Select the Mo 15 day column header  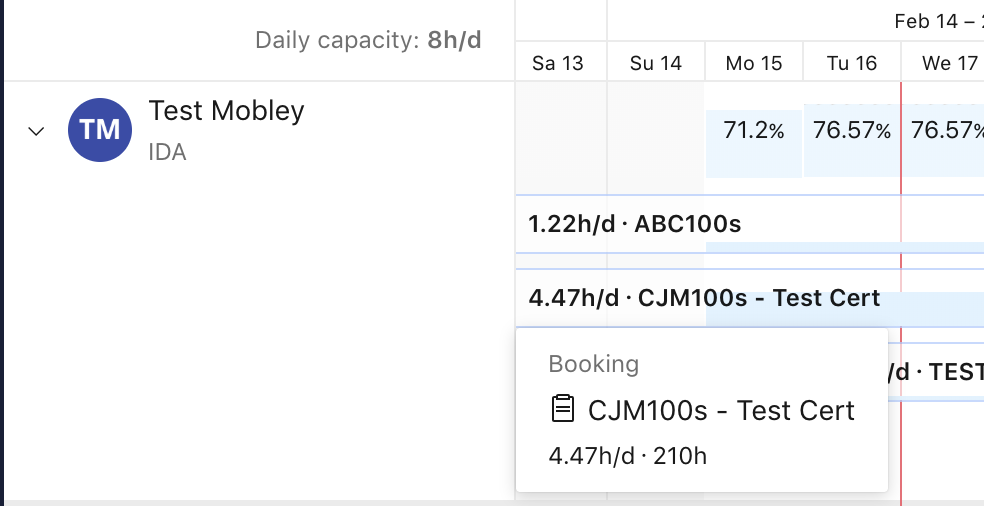pos(754,63)
